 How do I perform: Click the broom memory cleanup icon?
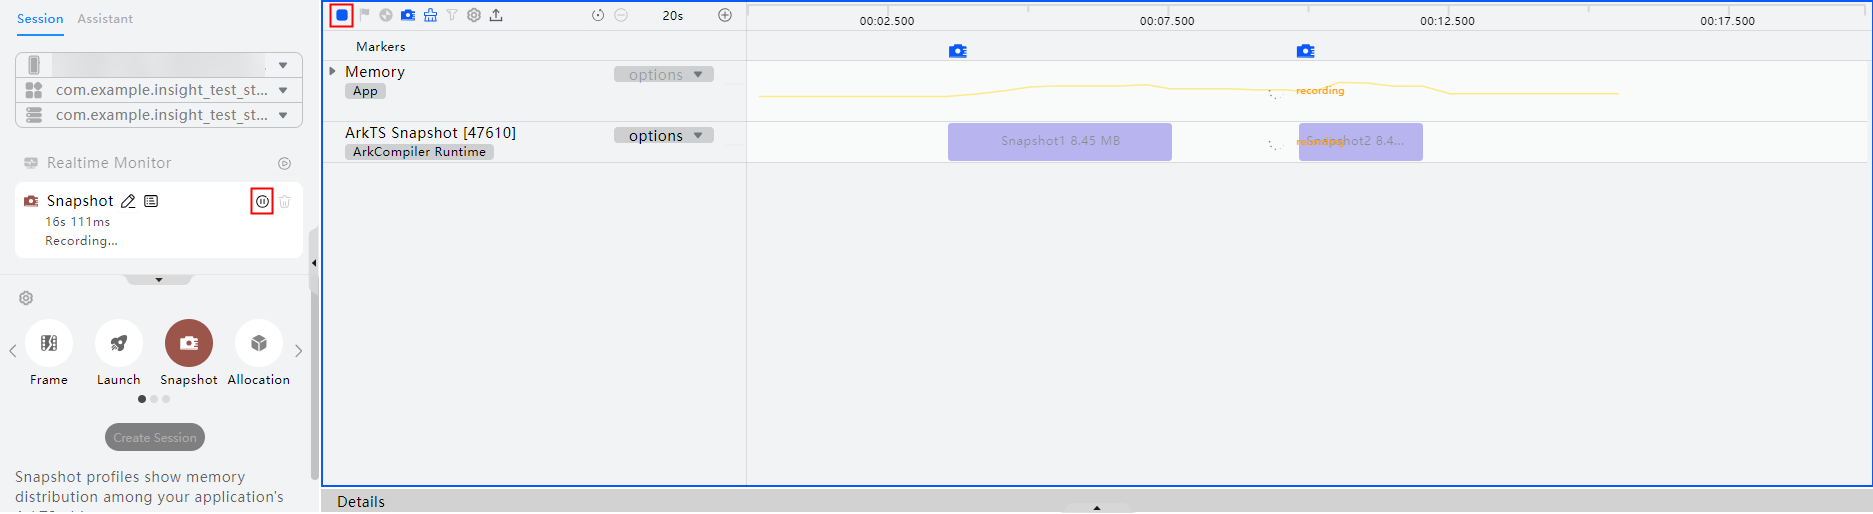click(430, 15)
